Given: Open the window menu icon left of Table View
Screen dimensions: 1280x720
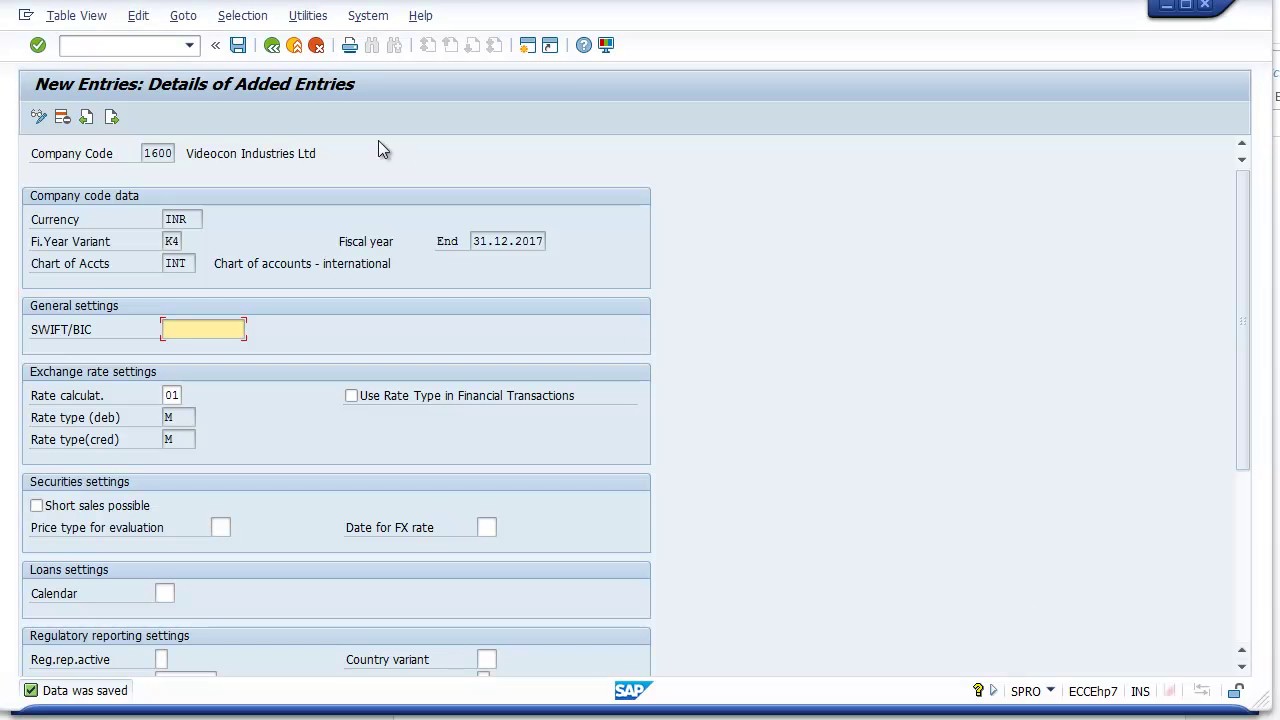Looking at the screenshot, I should pyautogui.click(x=26, y=15).
